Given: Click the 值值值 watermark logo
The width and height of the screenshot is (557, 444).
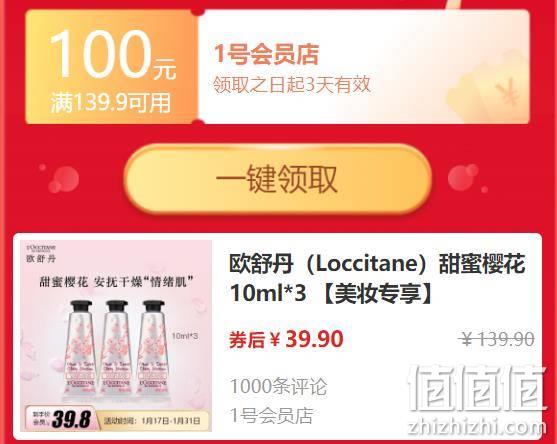Looking at the screenshot, I should [476, 387].
